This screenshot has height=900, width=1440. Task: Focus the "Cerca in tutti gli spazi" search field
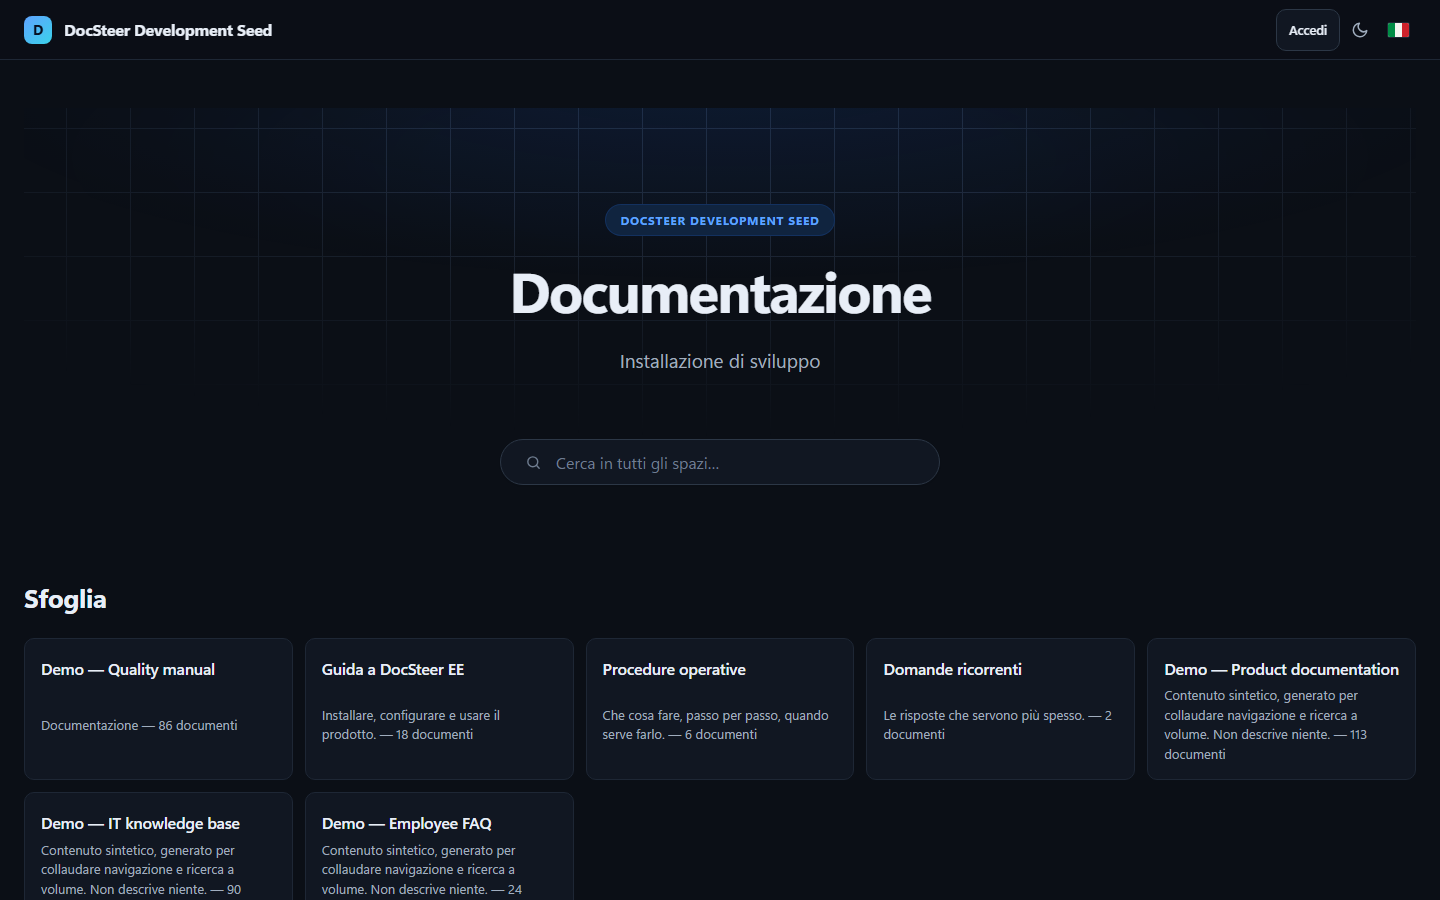(x=720, y=462)
